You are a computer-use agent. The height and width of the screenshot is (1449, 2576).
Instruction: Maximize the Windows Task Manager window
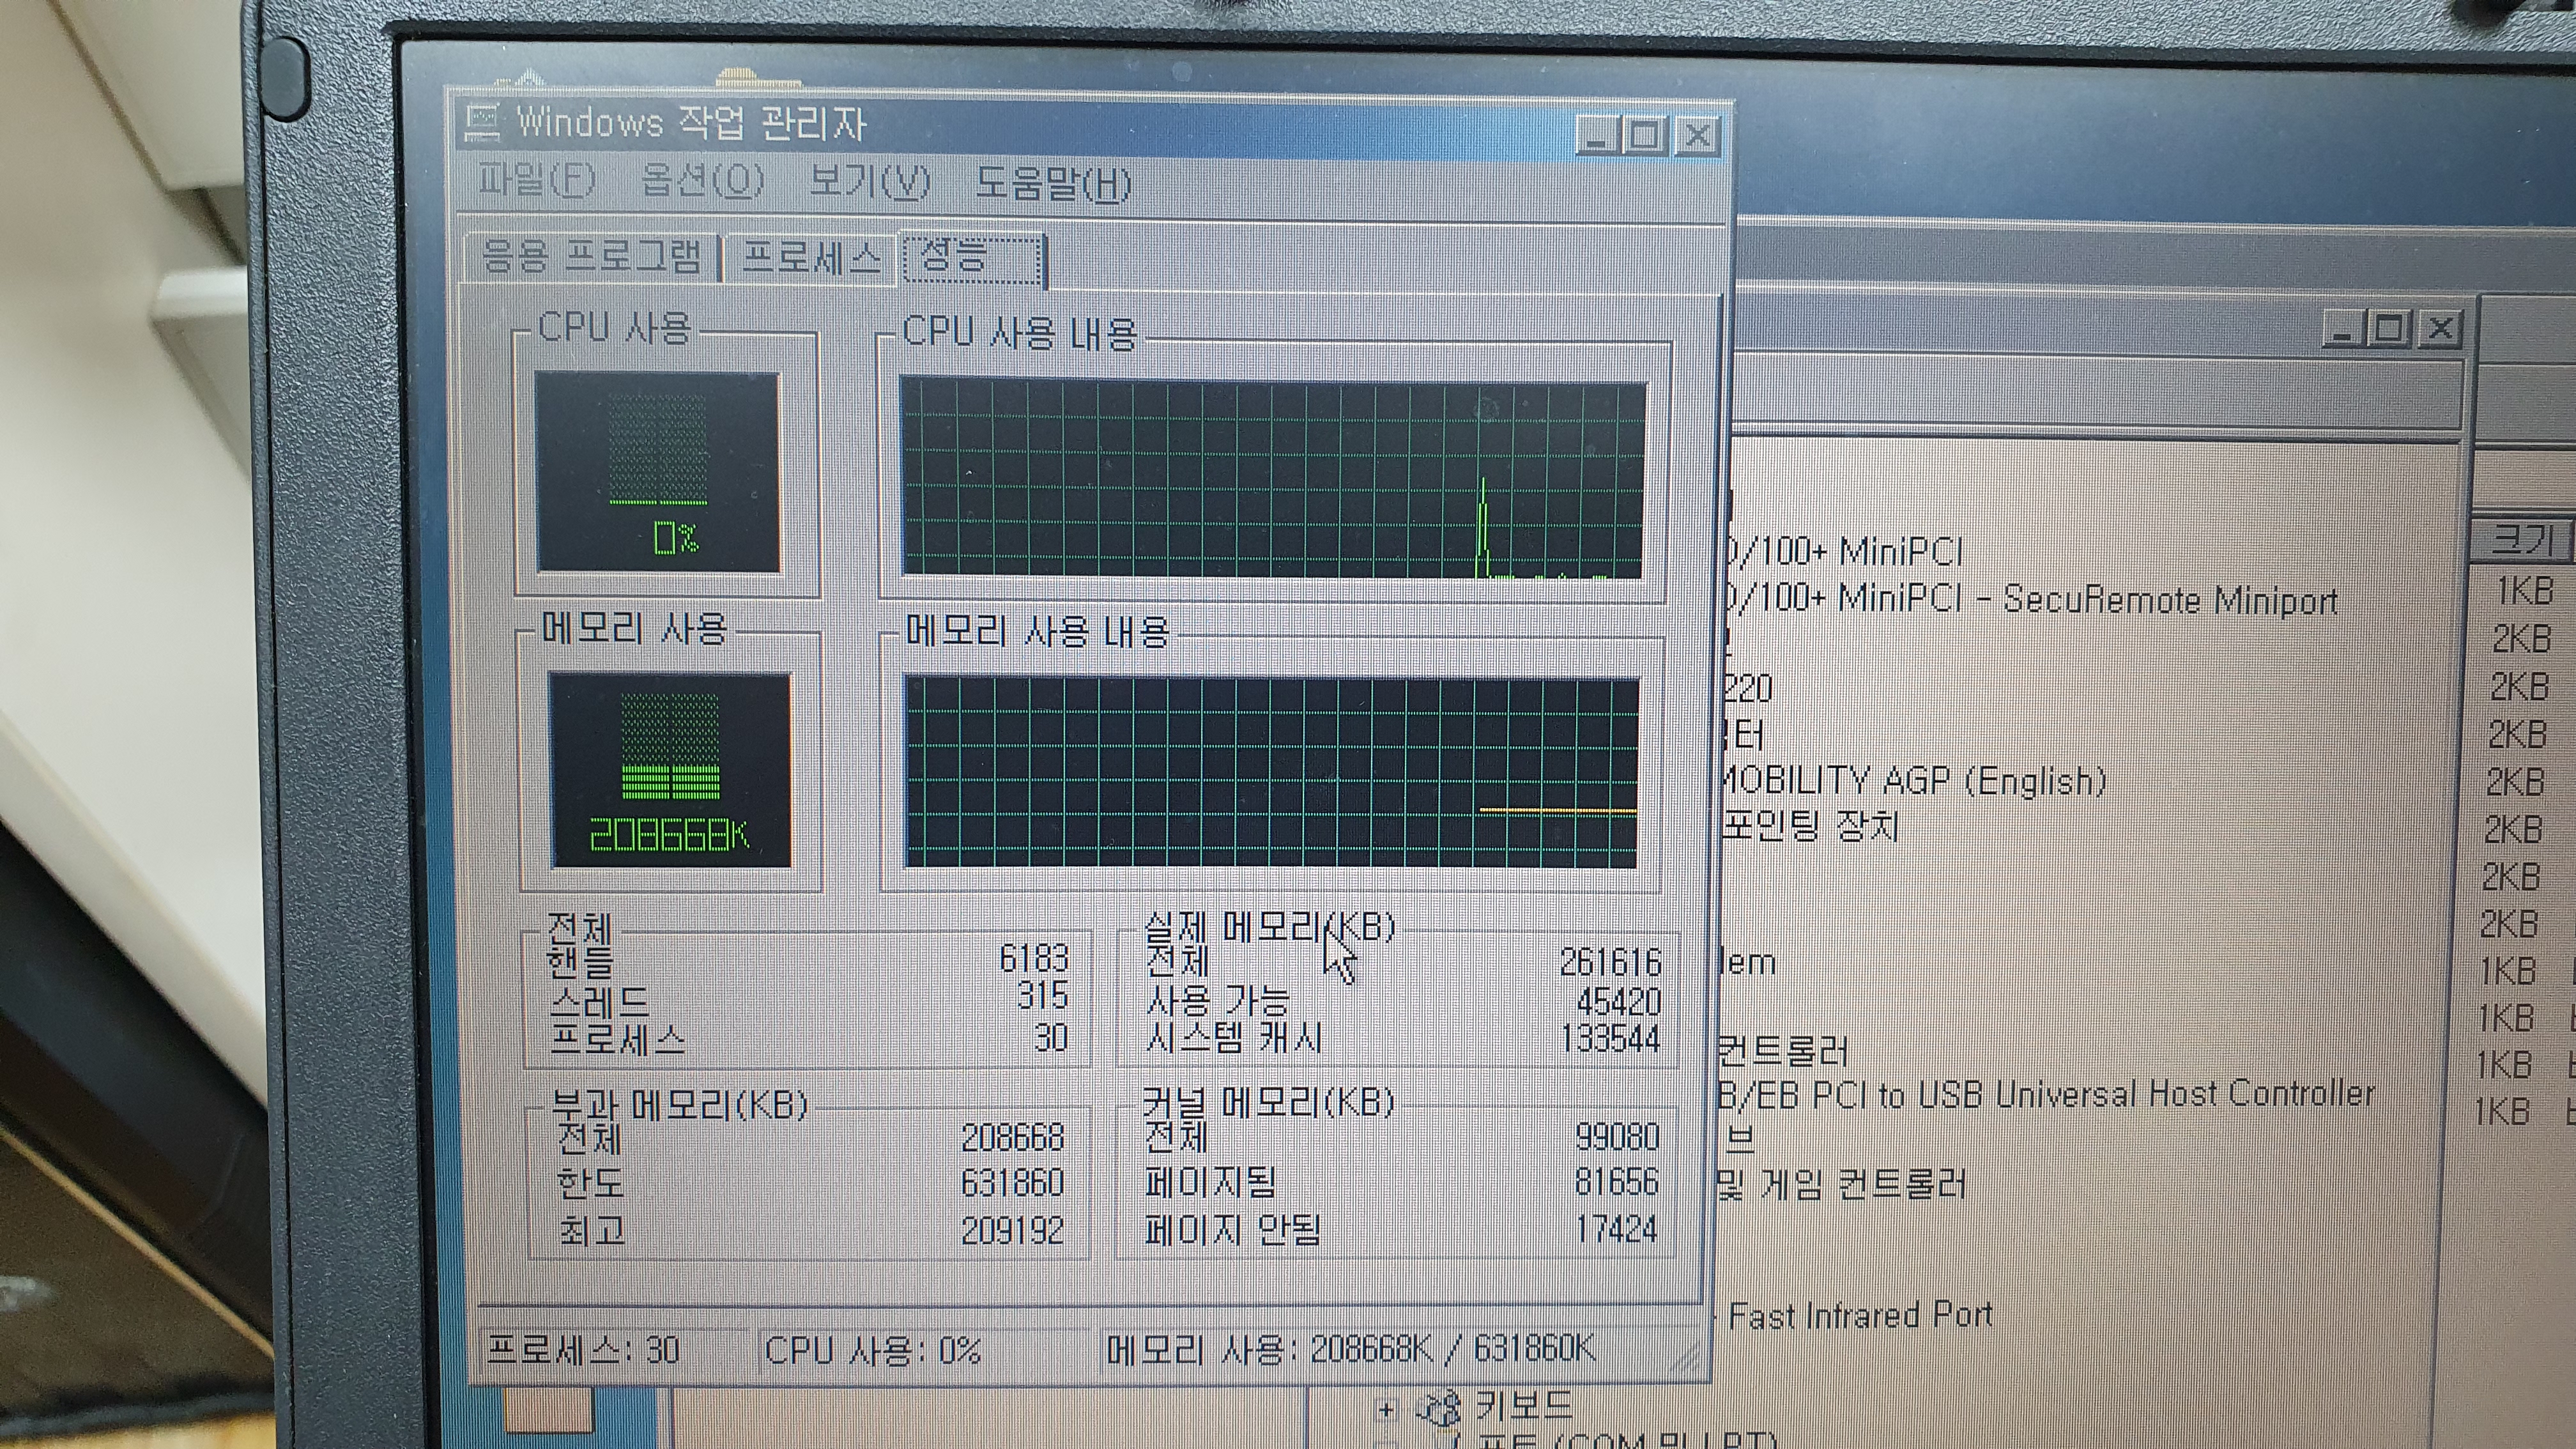[1645, 135]
